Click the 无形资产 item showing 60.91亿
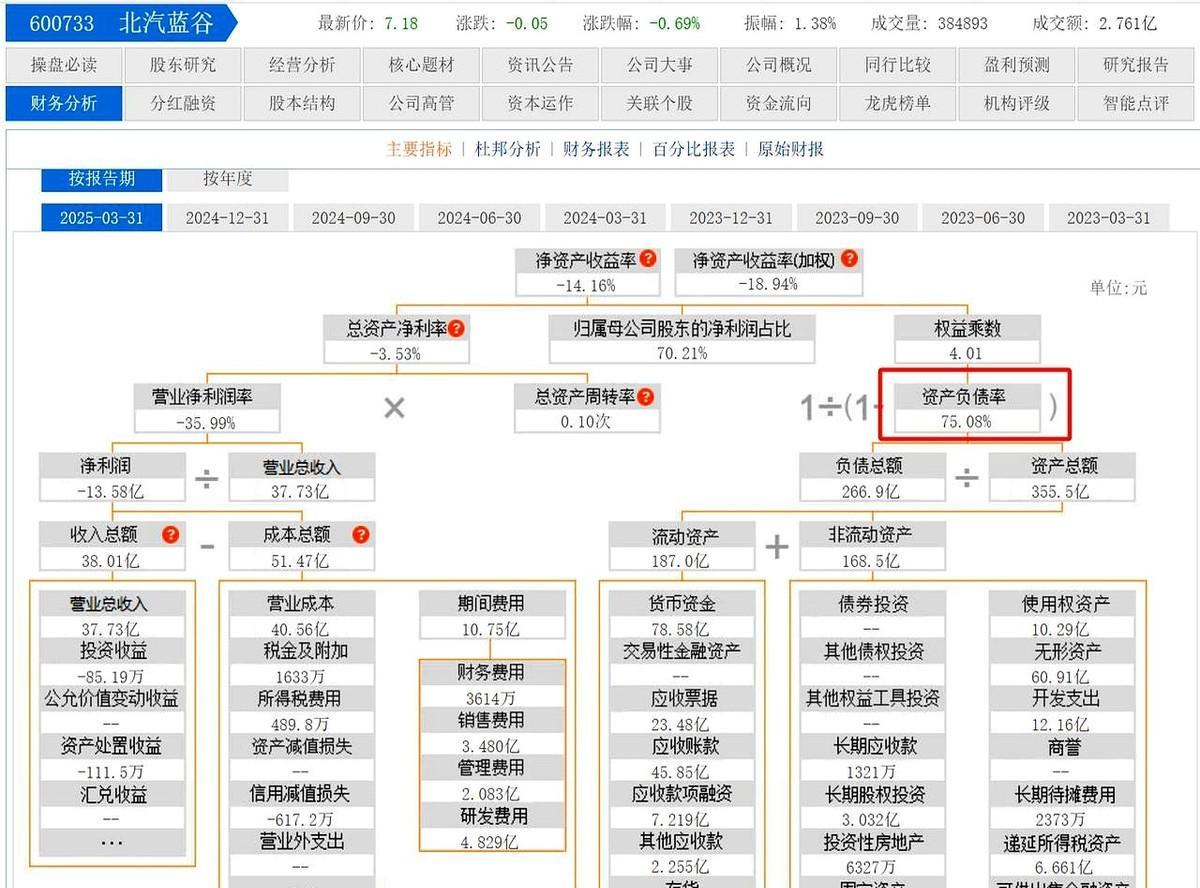The image size is (1200, 888). [1061, 663]
